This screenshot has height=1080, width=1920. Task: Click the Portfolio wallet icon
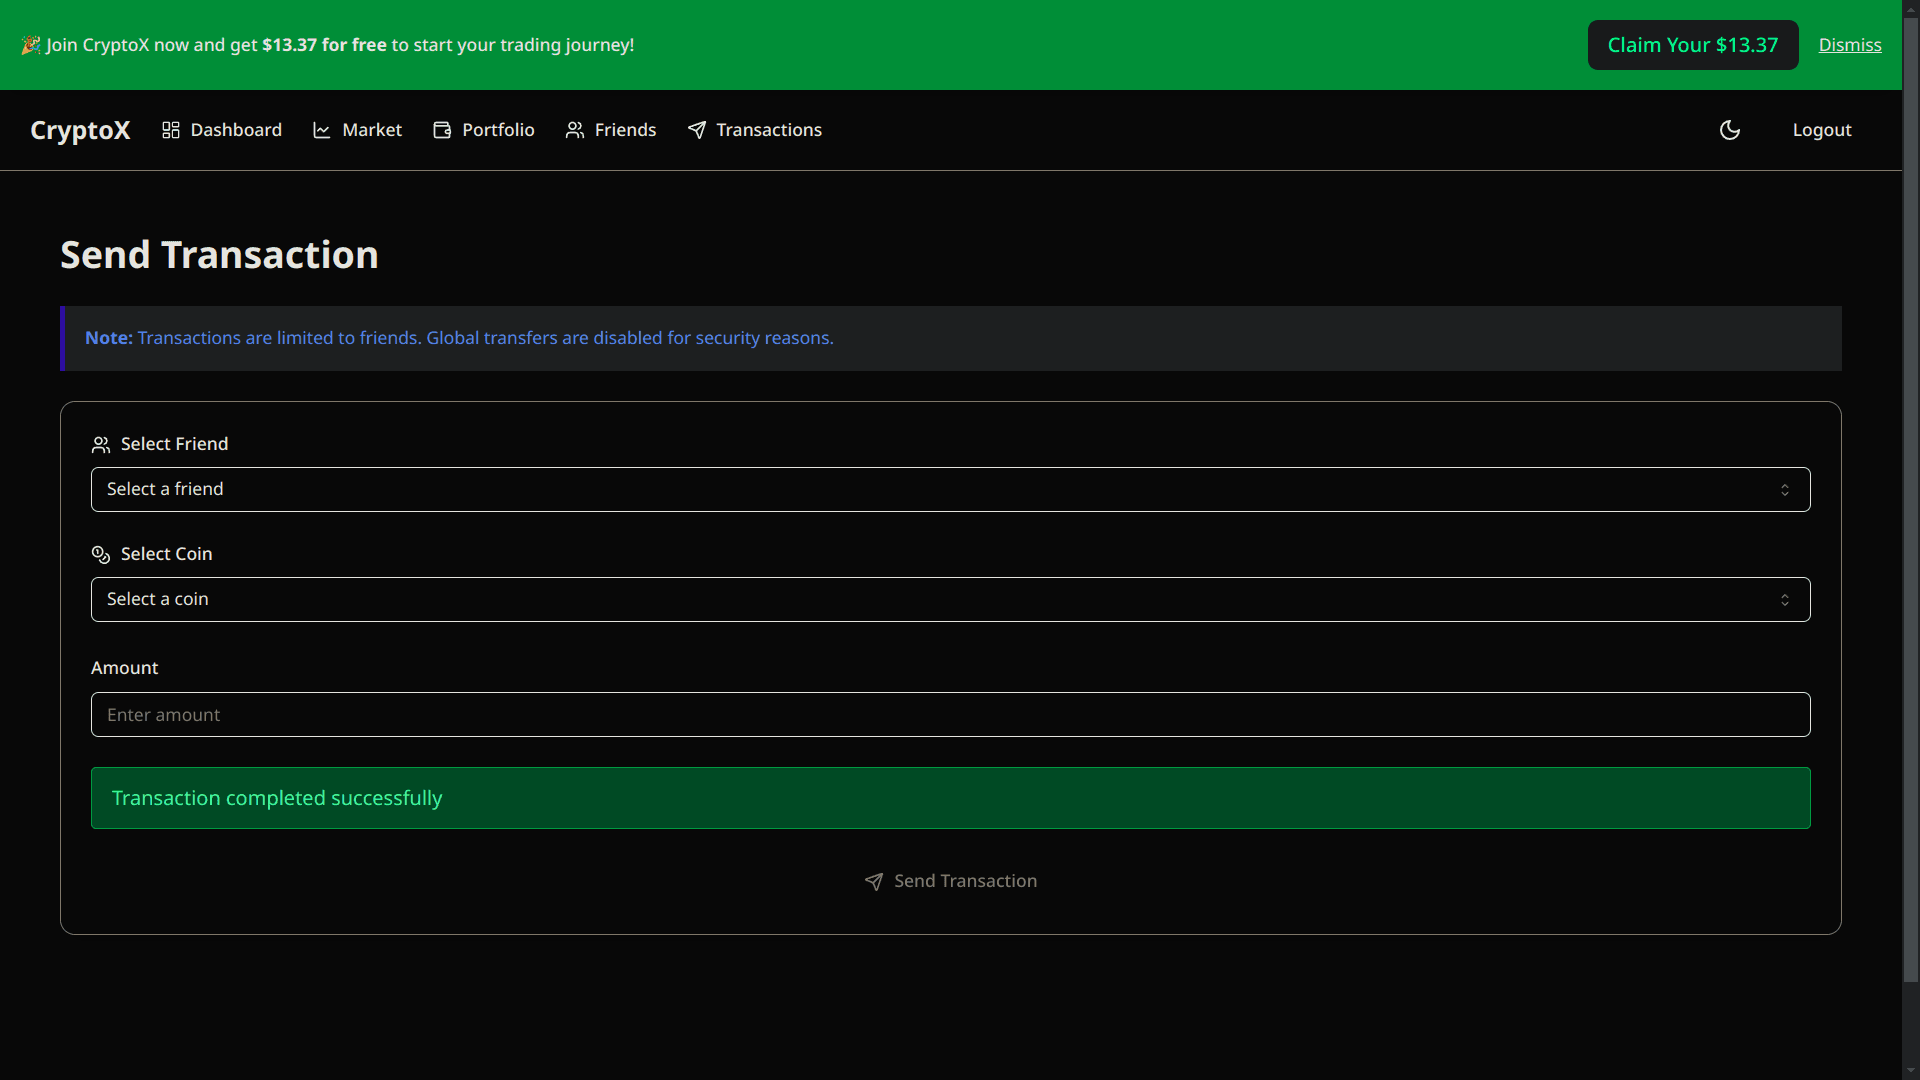(442, 130)
